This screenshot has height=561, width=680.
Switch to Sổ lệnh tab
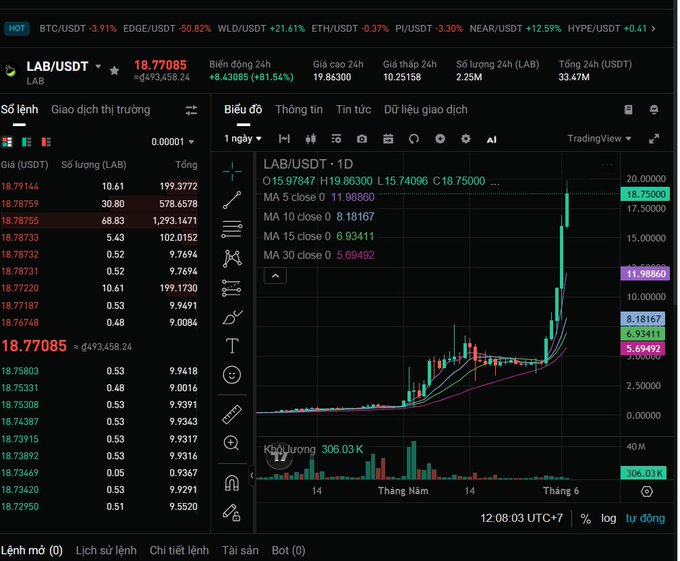(x=19, y=110)
